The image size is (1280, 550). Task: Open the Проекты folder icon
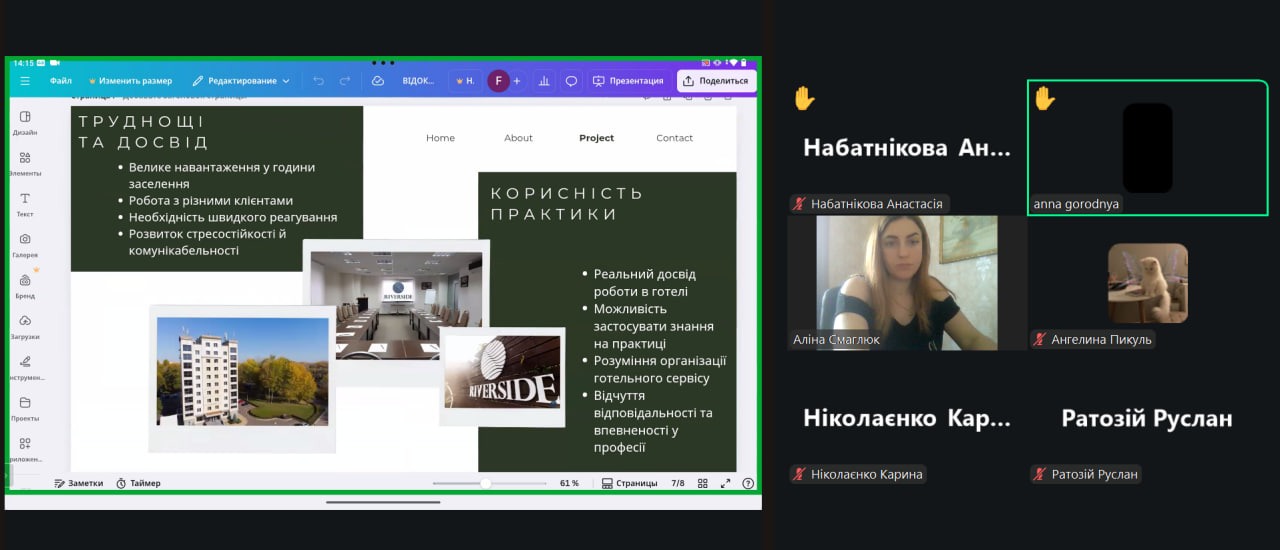[25, 407]
